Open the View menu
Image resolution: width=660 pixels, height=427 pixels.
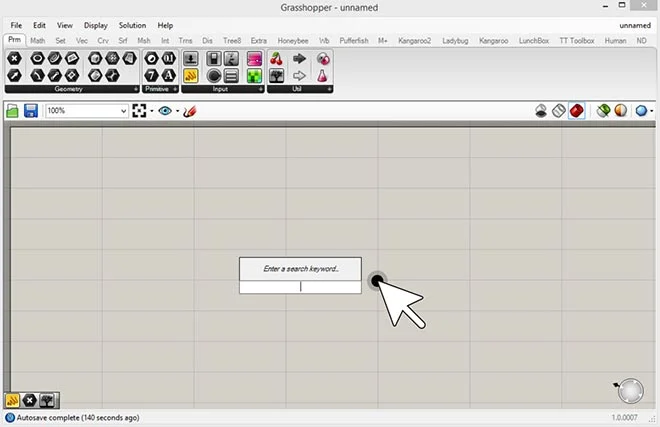[65, 25]
